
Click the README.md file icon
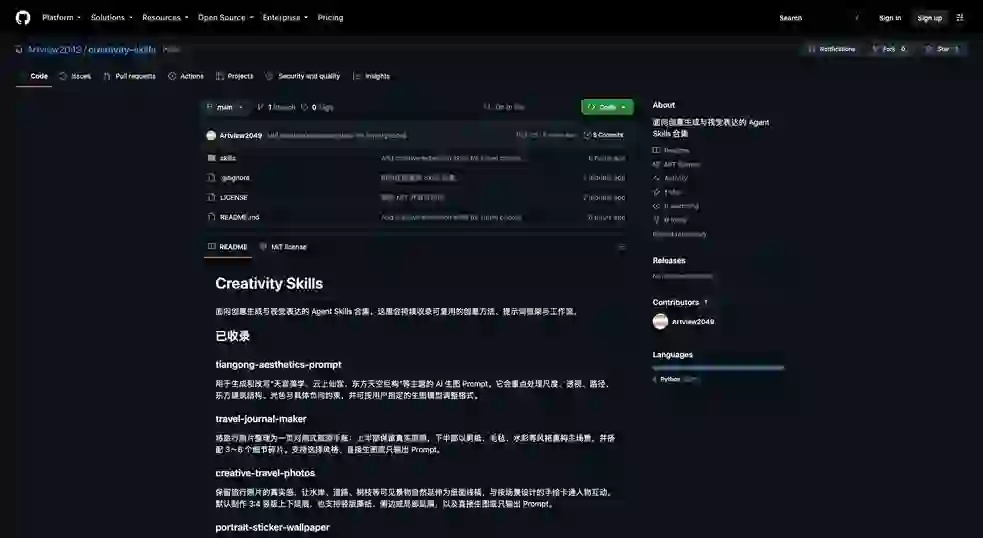click(x=211, y=217)
